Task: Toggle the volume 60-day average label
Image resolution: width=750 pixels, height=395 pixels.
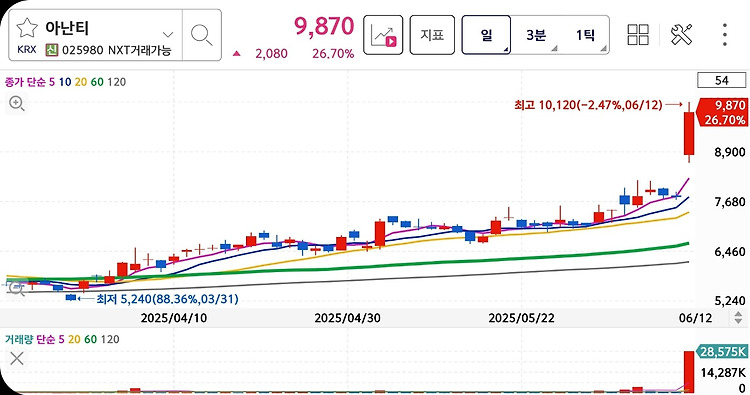Action: 90,339
